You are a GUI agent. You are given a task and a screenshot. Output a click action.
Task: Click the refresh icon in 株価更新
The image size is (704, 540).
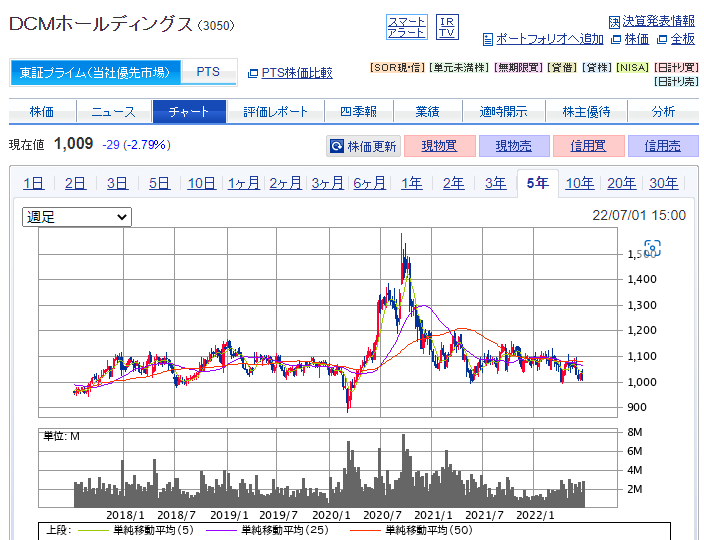click(x=337, y=146)
